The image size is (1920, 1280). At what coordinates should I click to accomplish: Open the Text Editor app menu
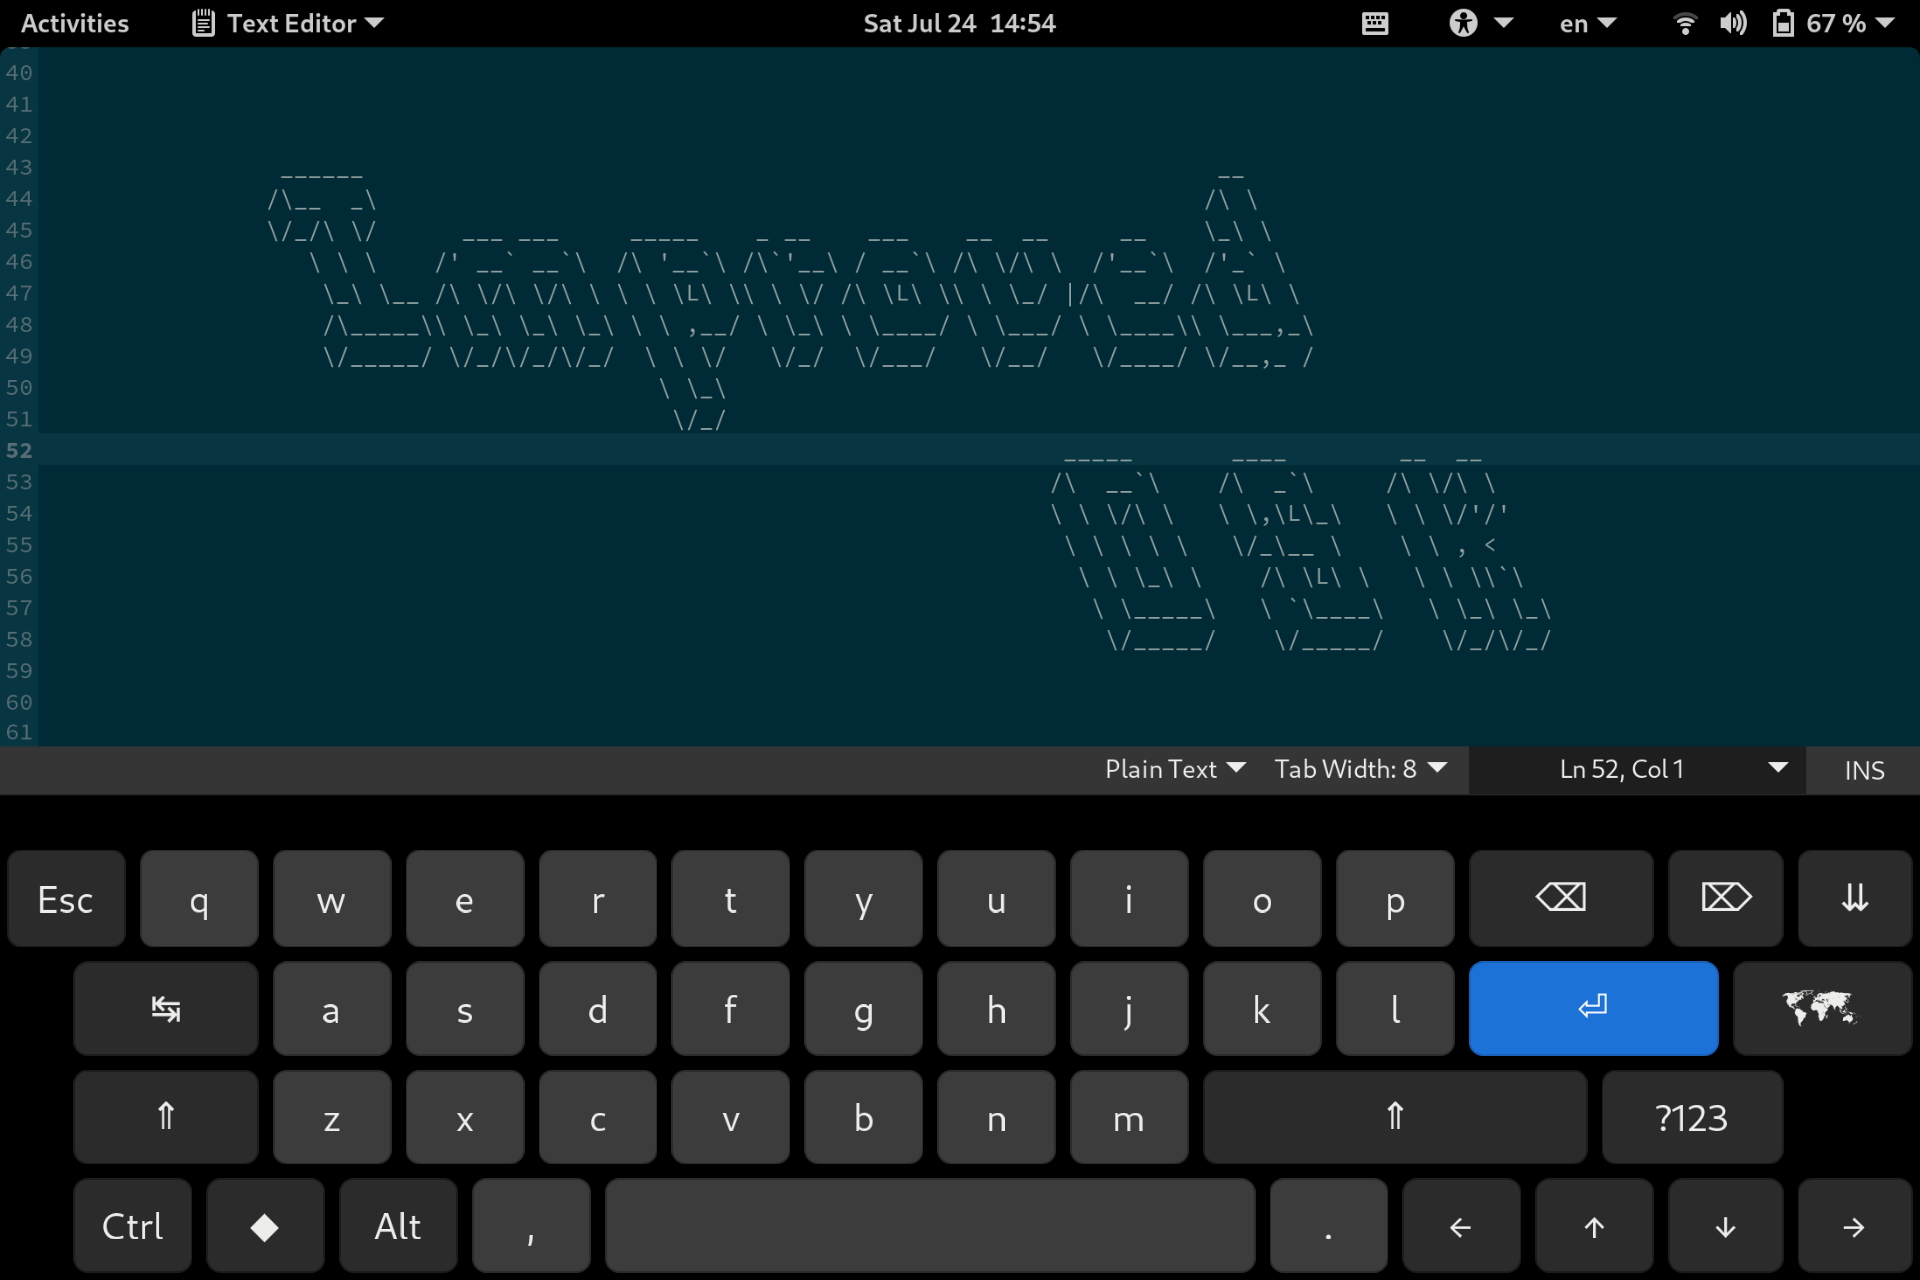289,23
